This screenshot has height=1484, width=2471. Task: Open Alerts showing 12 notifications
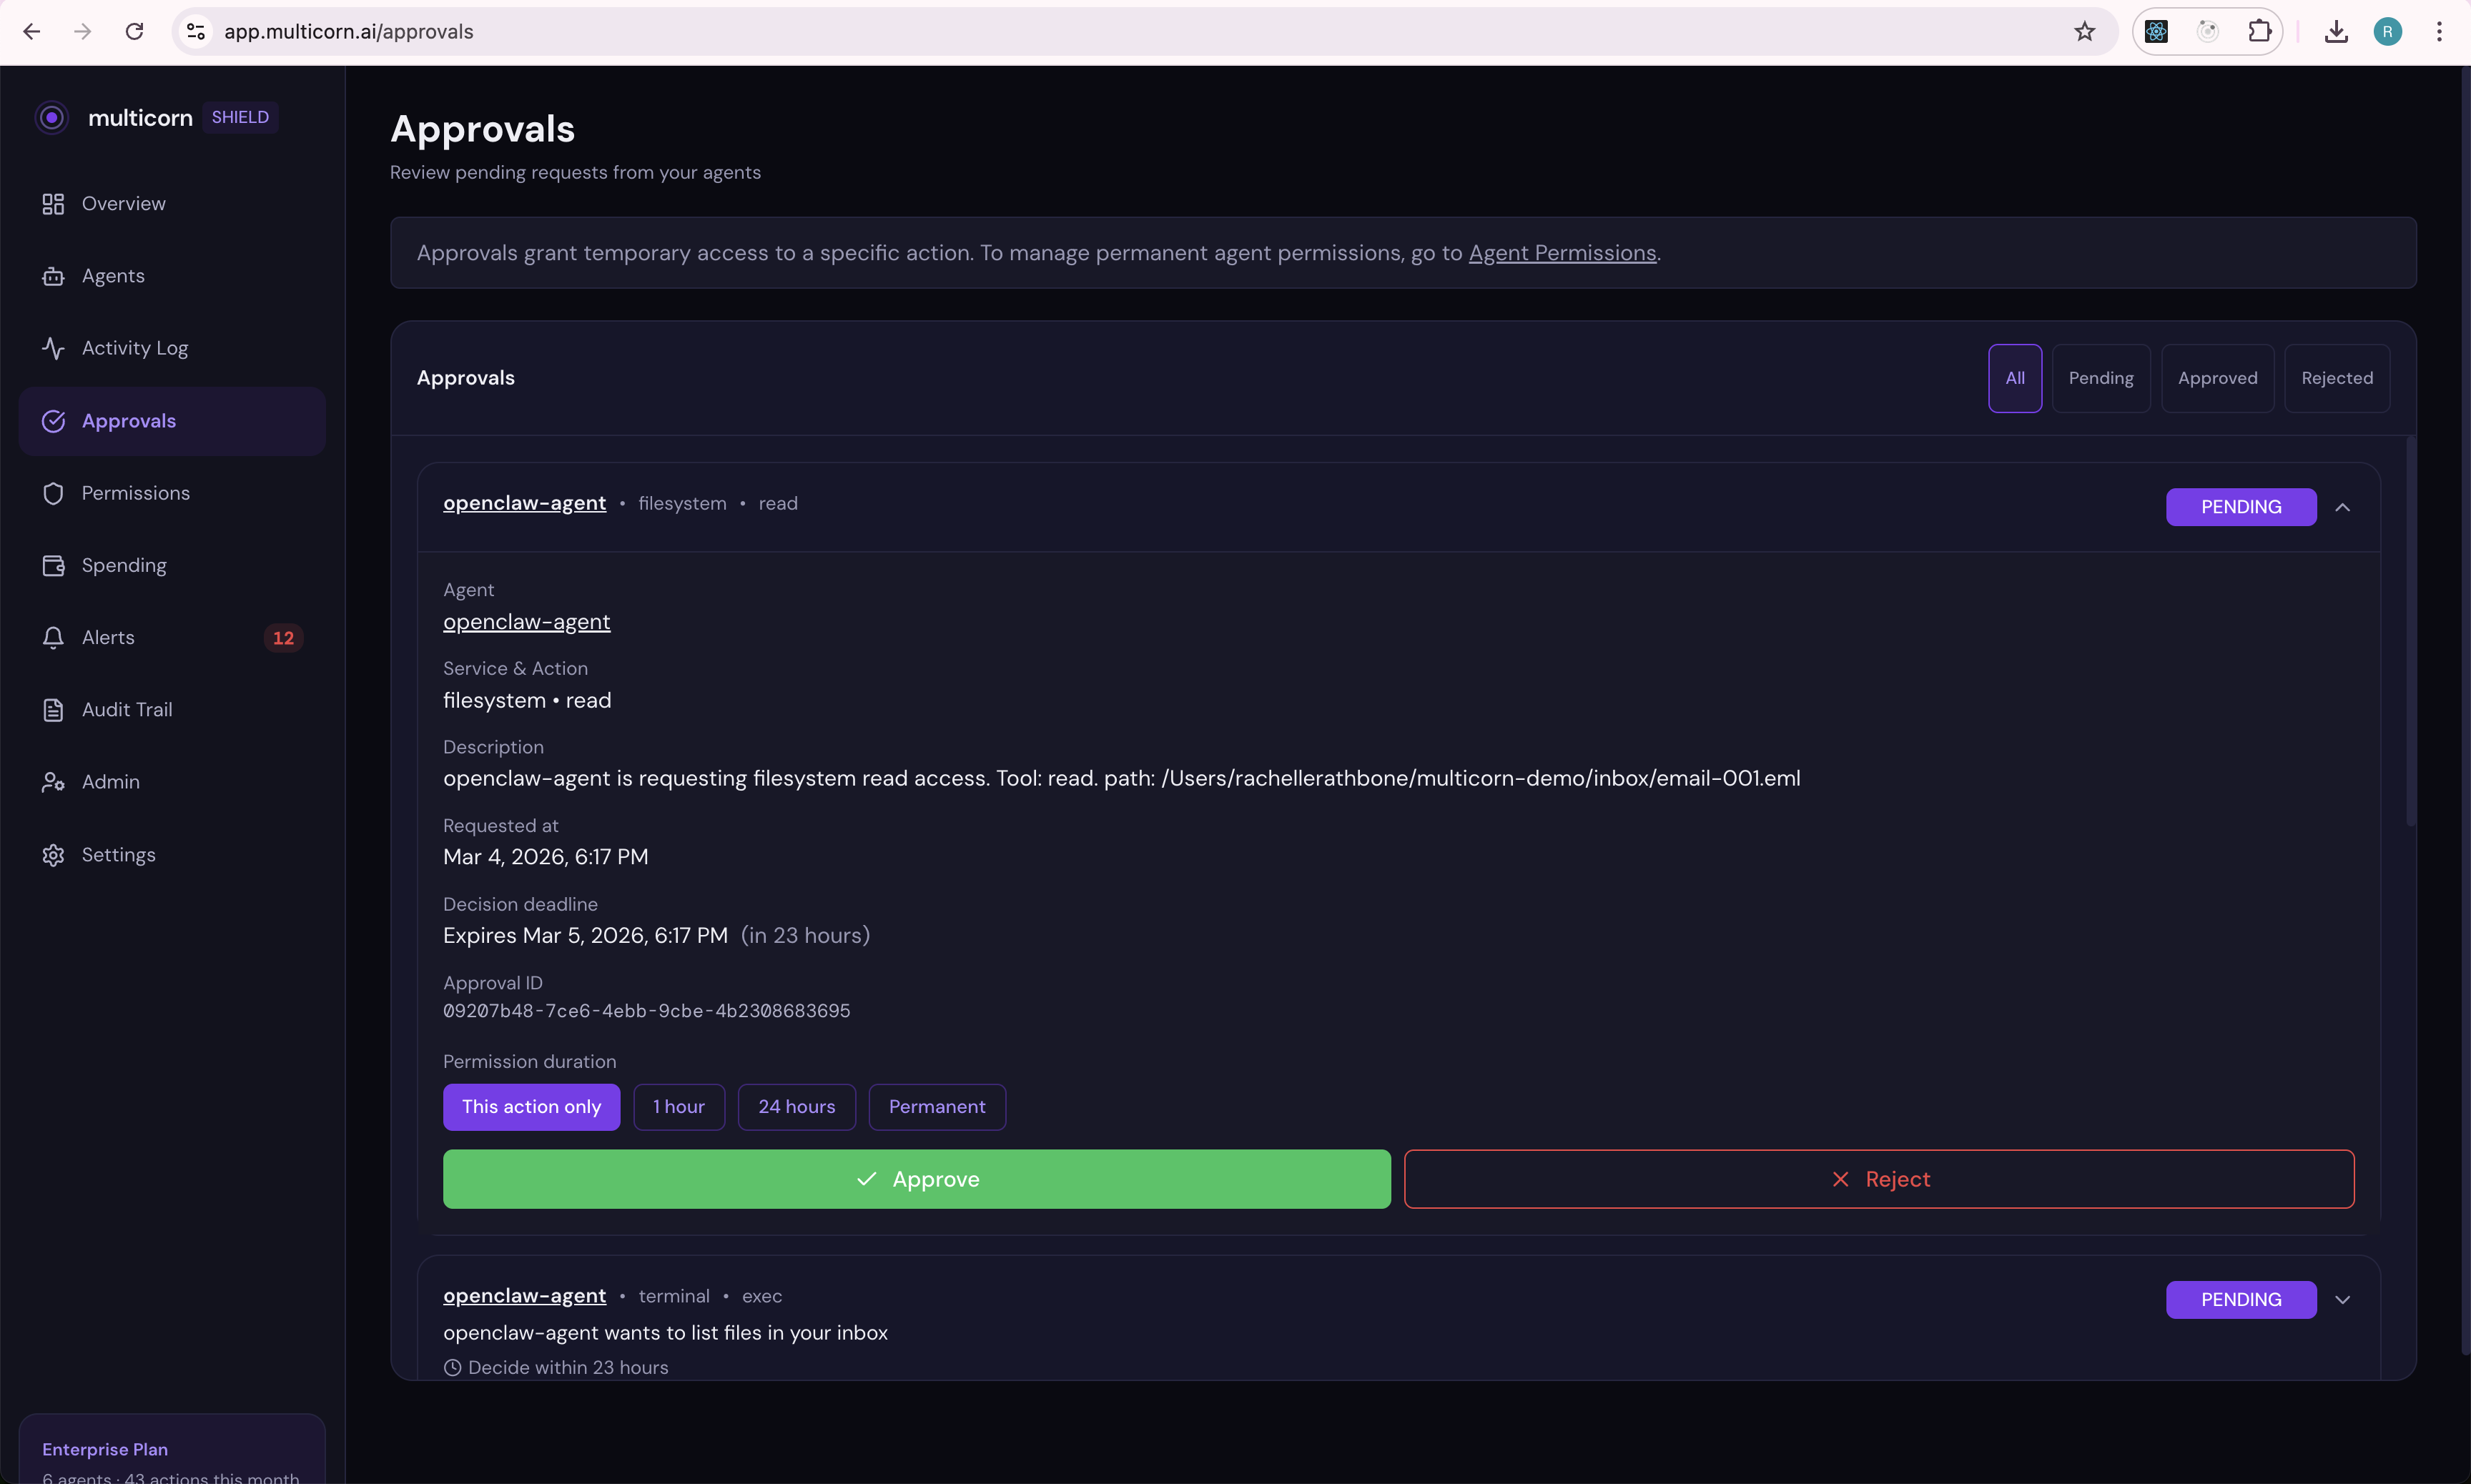[108, 637]
